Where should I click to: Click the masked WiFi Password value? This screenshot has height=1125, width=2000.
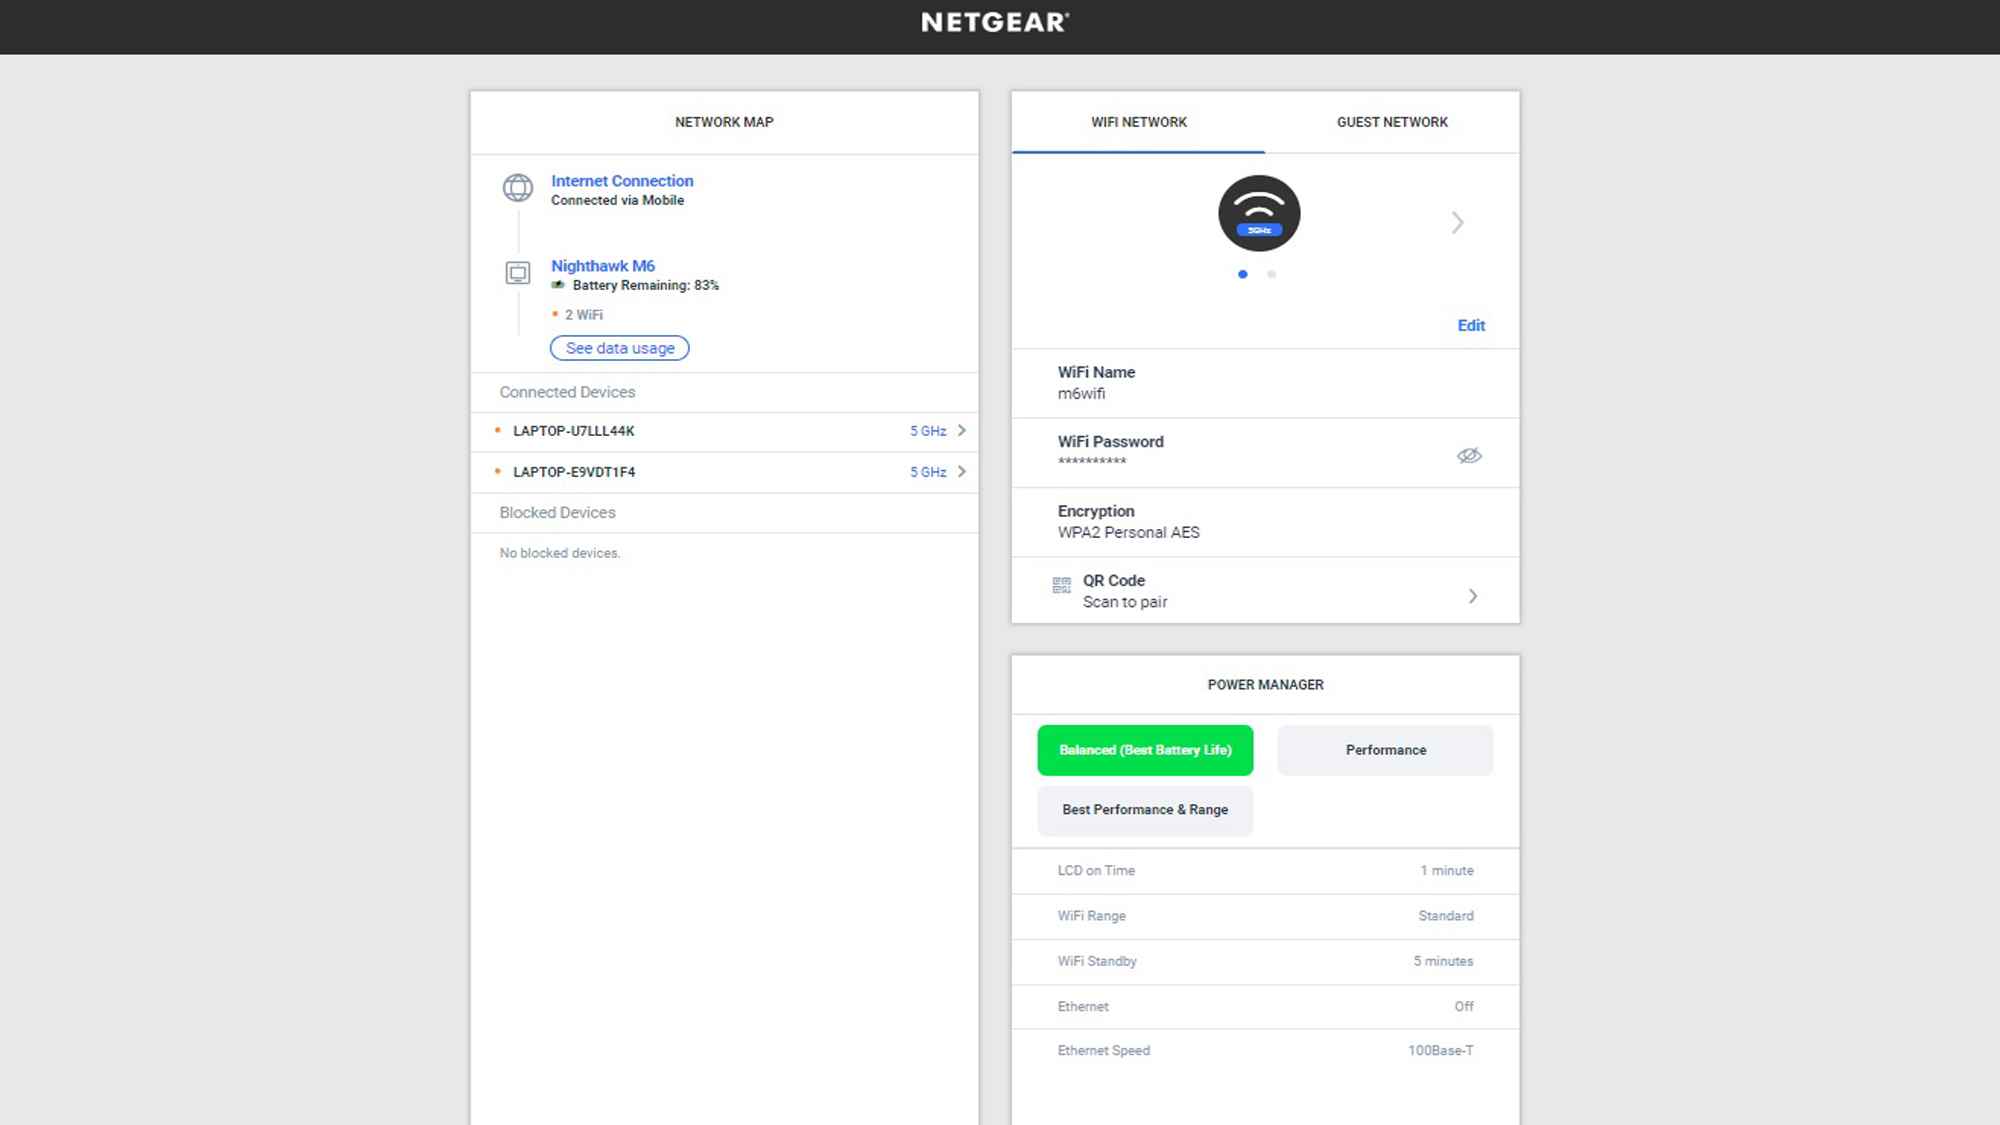click(1092, 462)
